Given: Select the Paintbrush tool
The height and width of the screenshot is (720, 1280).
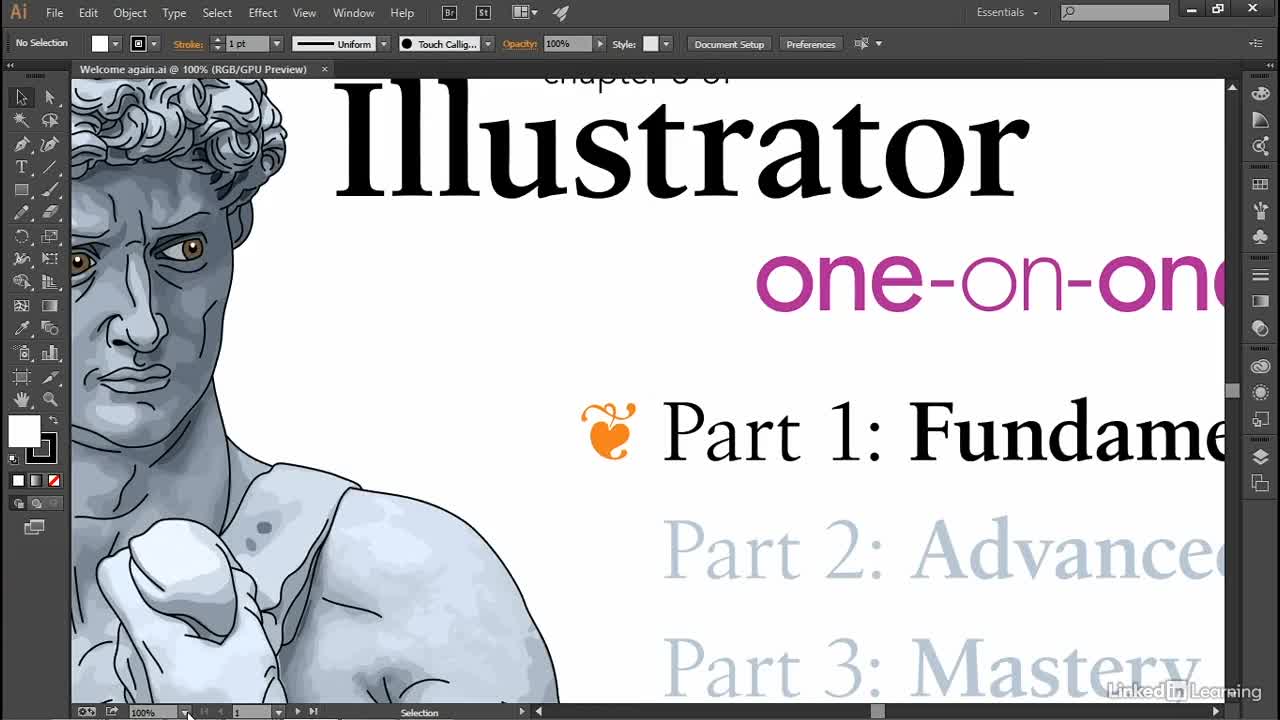Looking at the screenshot, I should [x=50, y=190].
